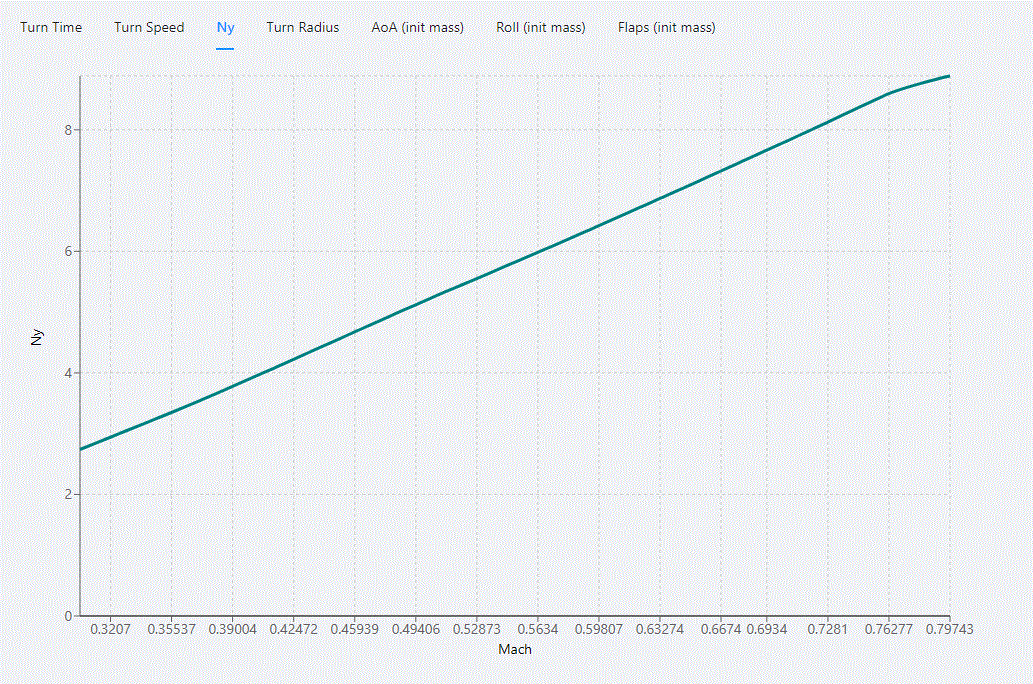
Task: Click x-axis label 0.52873
Action: (476, 629)
